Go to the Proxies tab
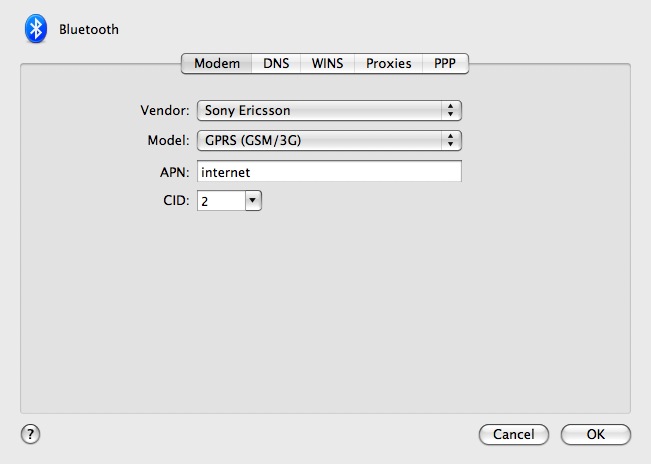 pos(389,63)
